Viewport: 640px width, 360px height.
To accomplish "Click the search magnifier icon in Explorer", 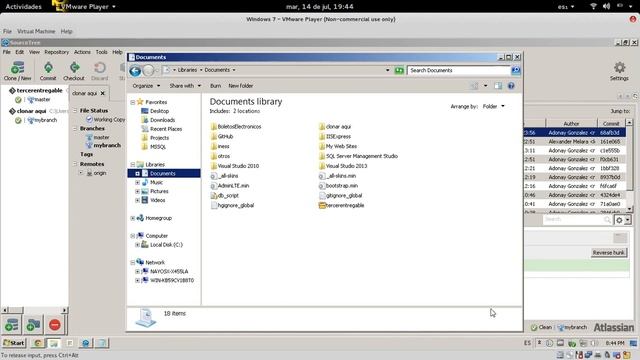I will point(516,70).
